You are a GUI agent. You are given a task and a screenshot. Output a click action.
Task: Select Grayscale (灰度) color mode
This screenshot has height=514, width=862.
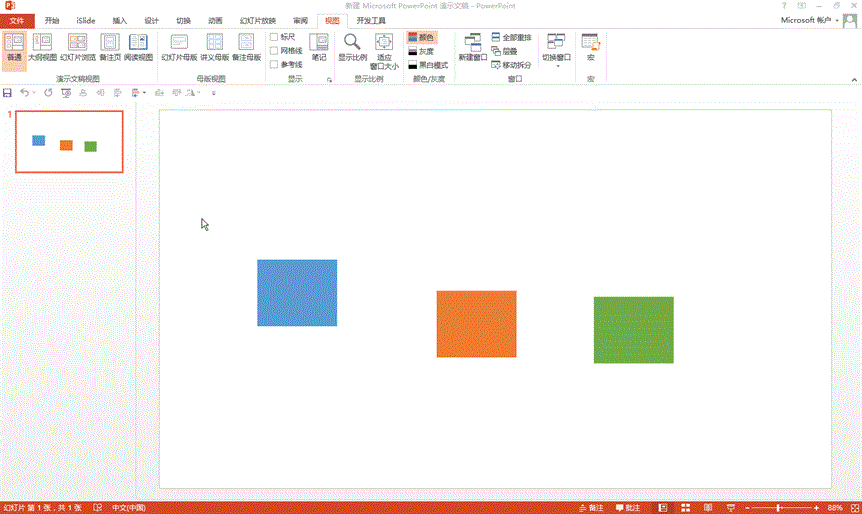click(x=420, y=51)
